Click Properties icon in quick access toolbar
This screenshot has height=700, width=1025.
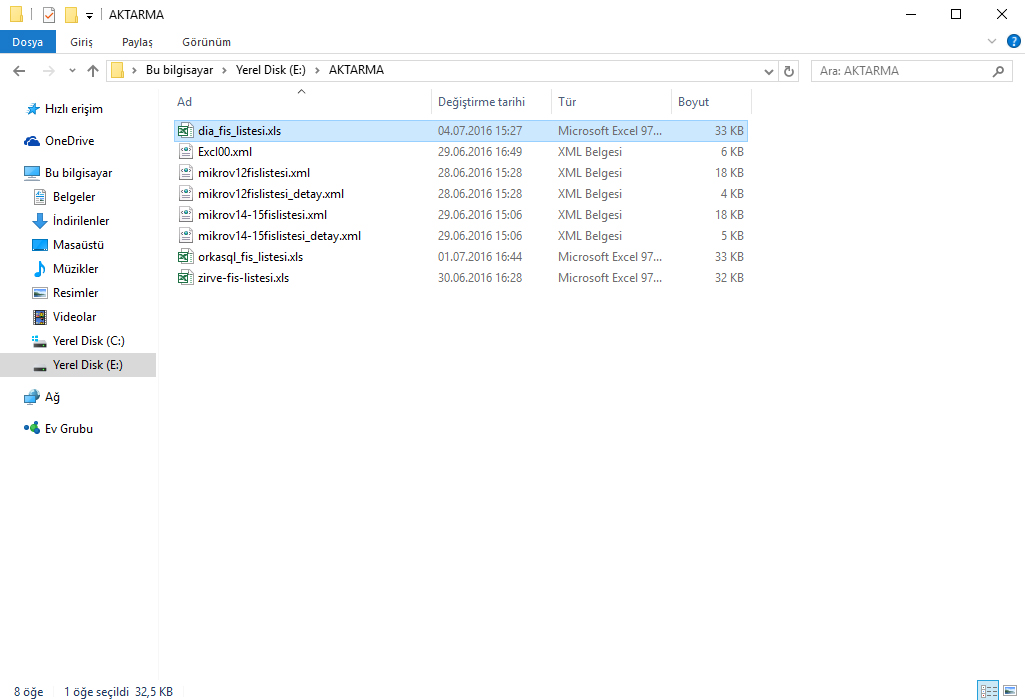(48, 15)
